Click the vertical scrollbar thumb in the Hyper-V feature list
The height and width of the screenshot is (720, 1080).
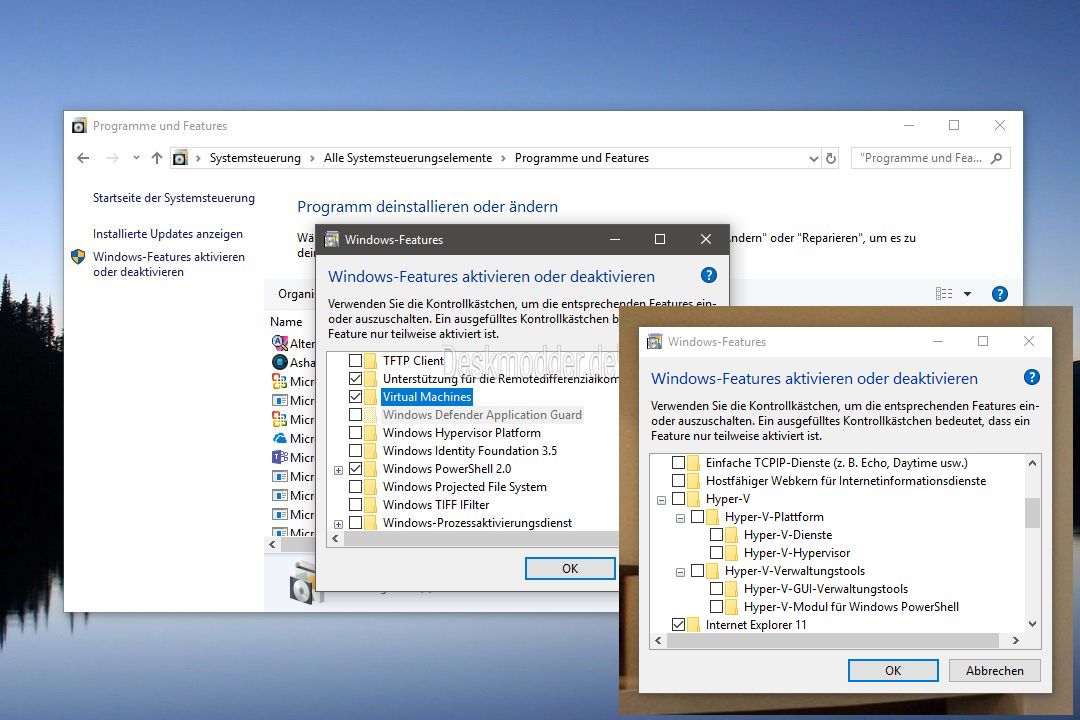1032,513
